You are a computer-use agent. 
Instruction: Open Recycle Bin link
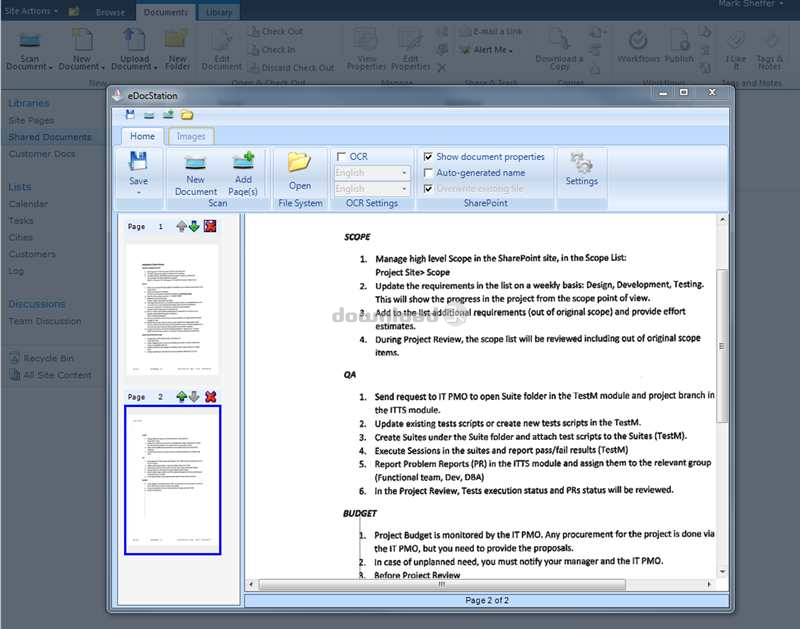click(42, 358)
